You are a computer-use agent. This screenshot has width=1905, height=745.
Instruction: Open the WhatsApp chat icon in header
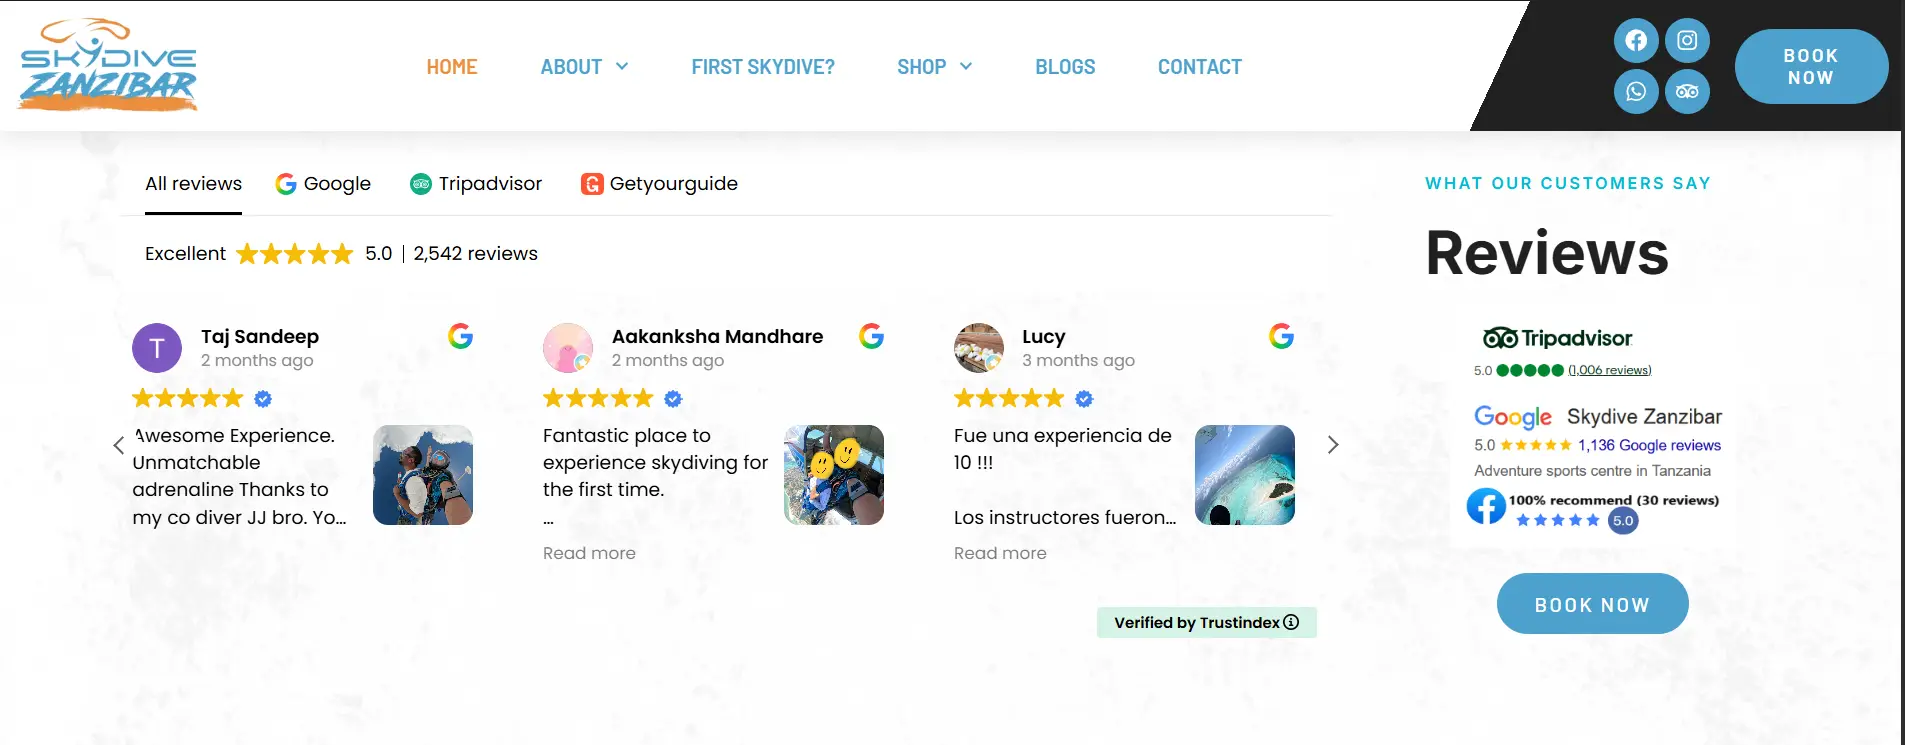coord(1636,92)
